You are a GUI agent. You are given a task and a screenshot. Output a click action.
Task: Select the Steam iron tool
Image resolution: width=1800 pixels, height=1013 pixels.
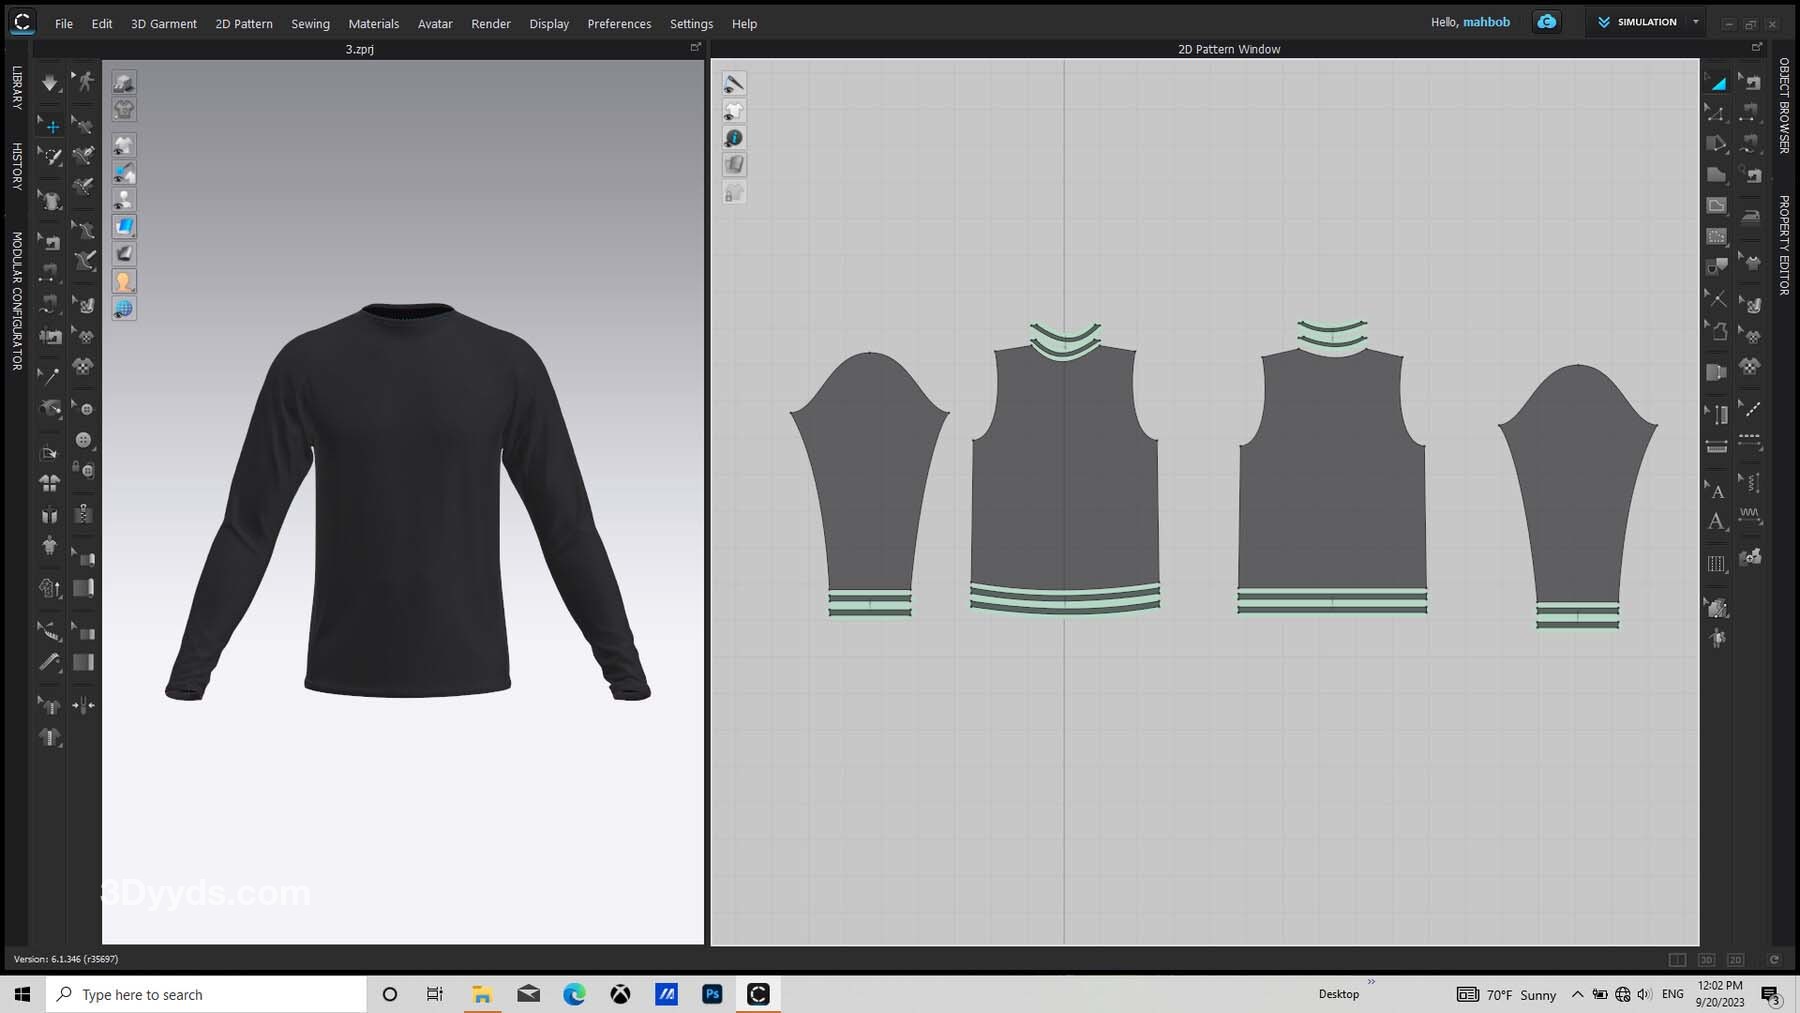click(x=1750, y=216)
